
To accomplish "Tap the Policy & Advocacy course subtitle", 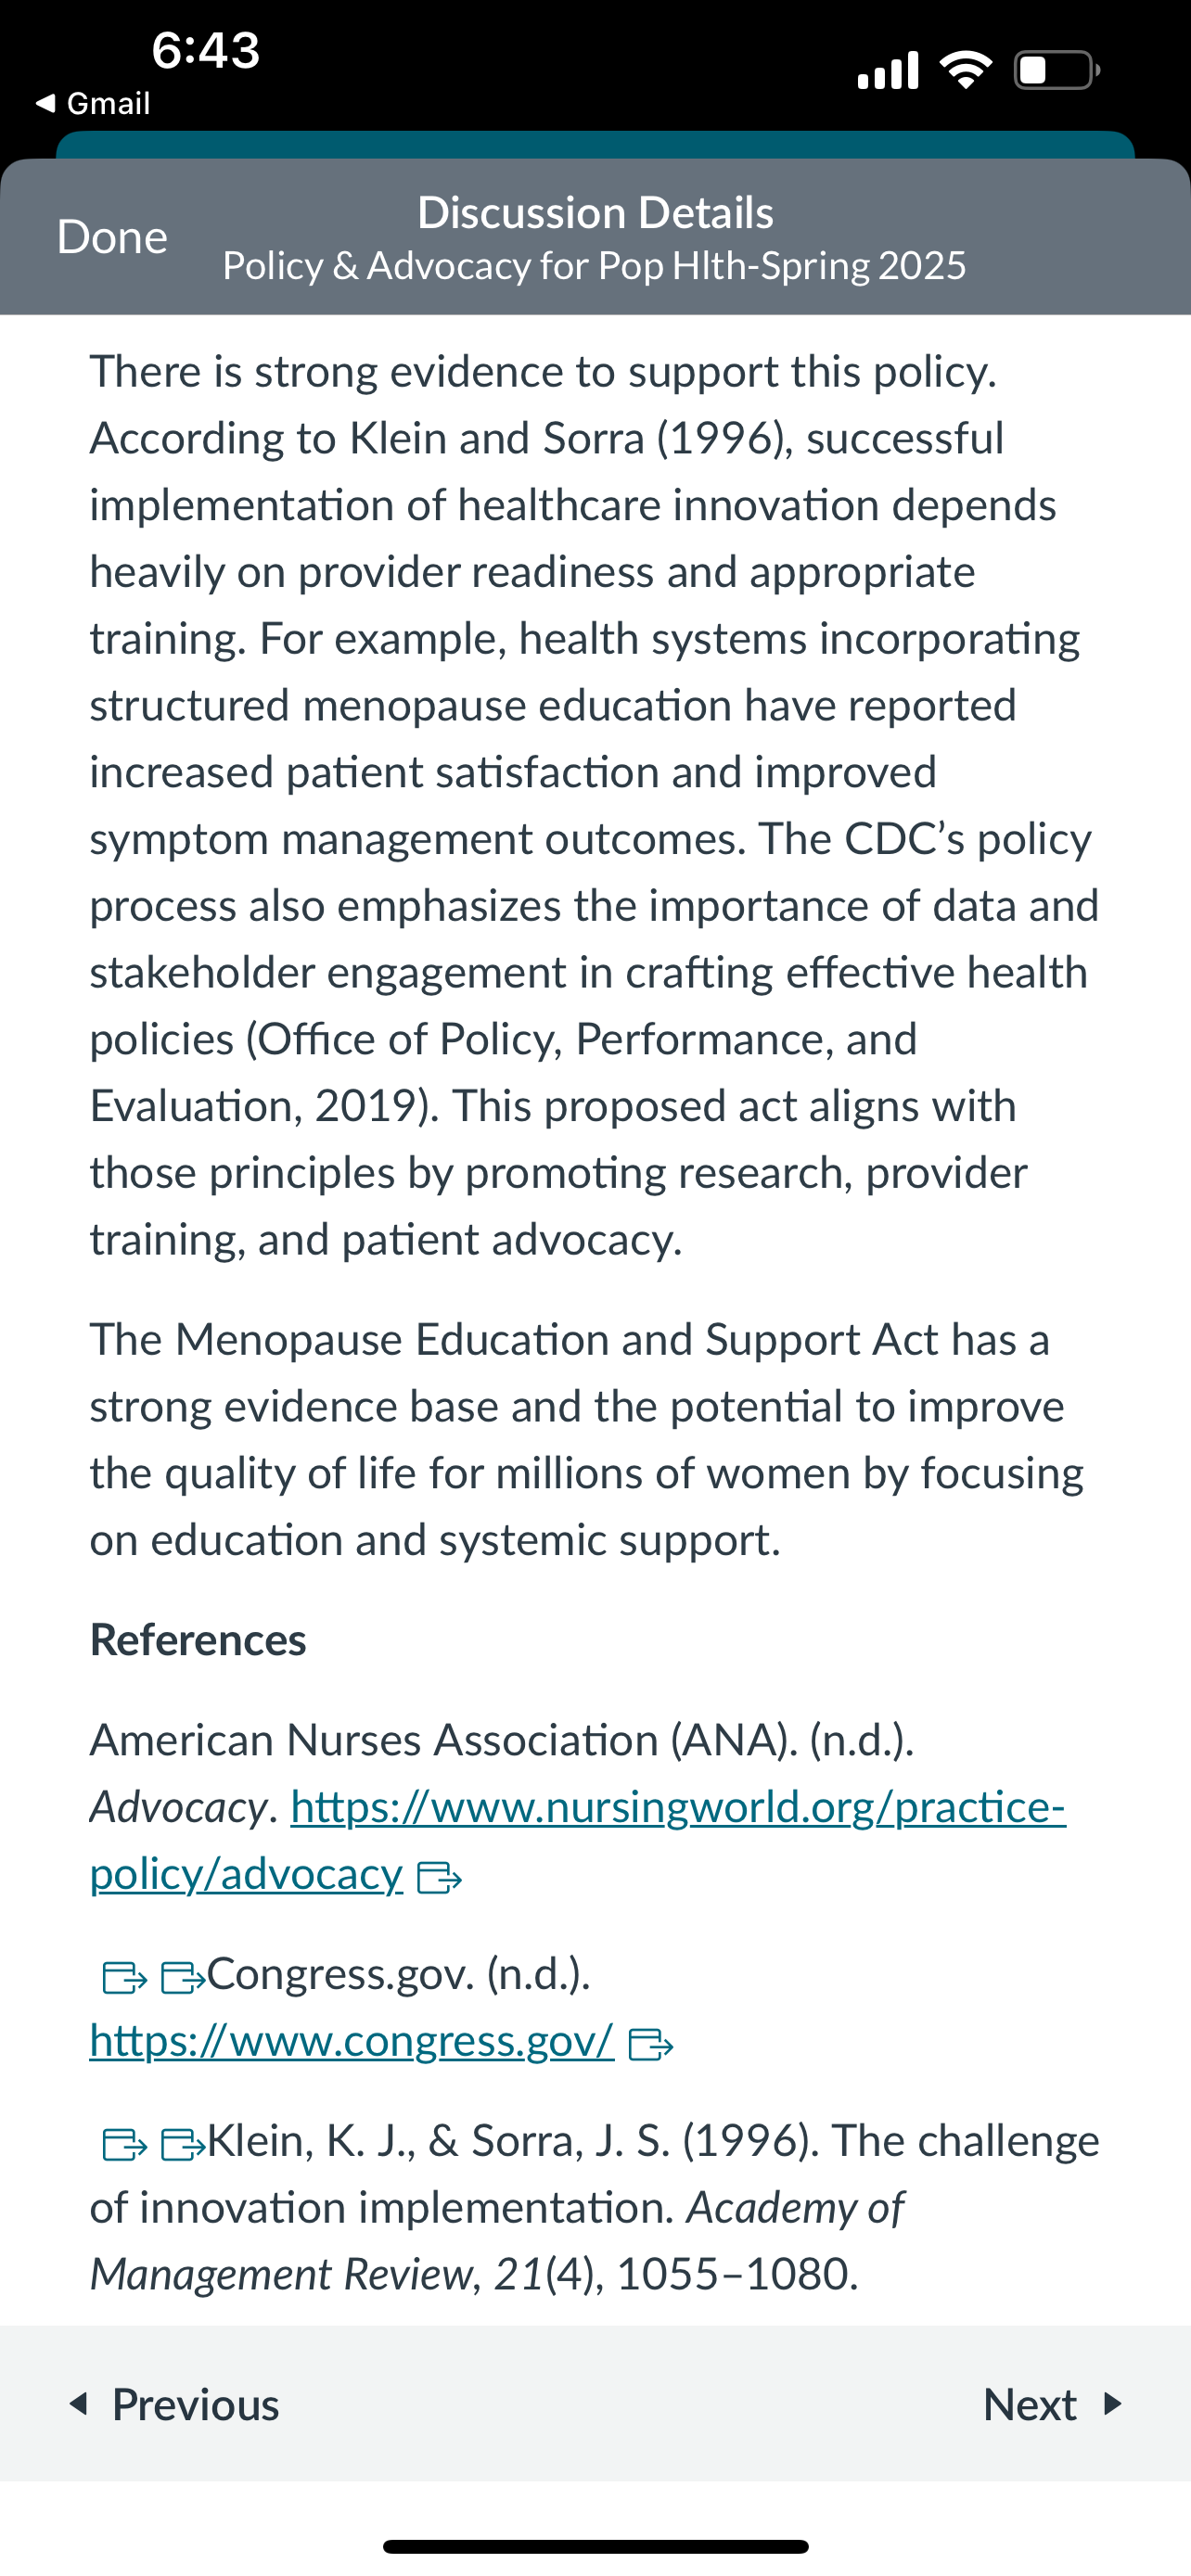I will [x=594, y=266].
